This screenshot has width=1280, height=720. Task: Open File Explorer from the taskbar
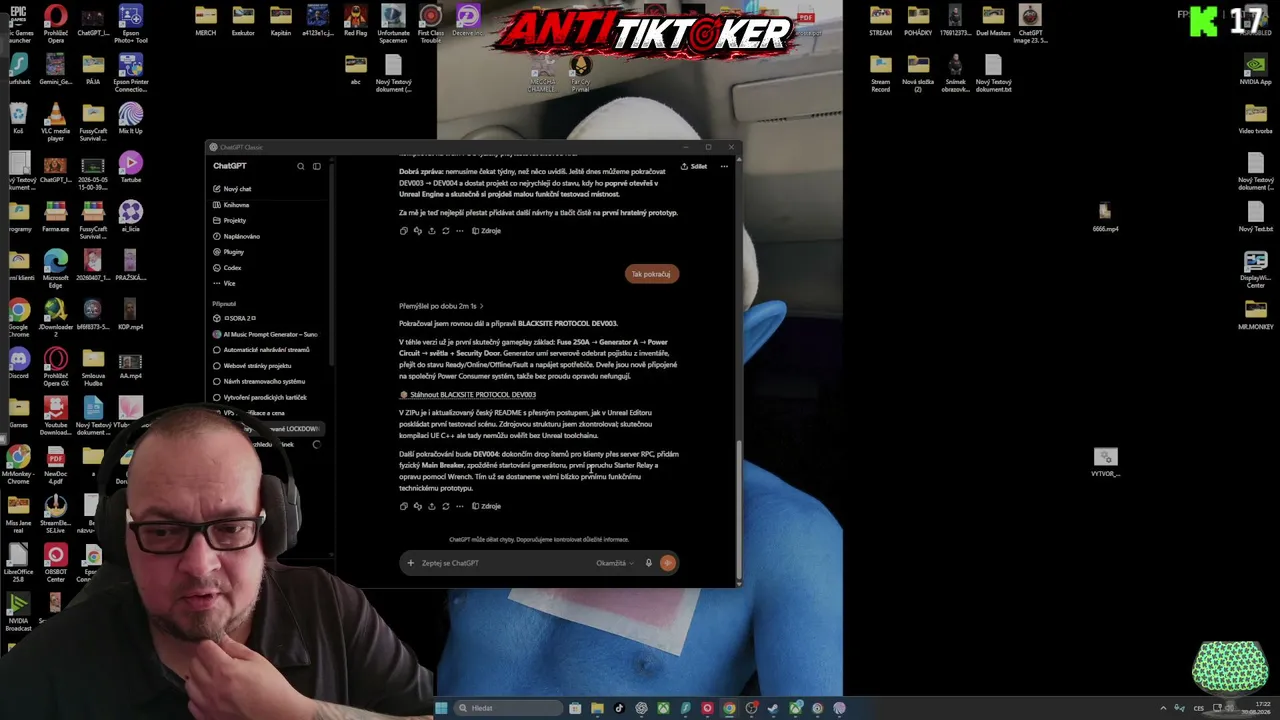pyautogui.click(x=597, y=708)
